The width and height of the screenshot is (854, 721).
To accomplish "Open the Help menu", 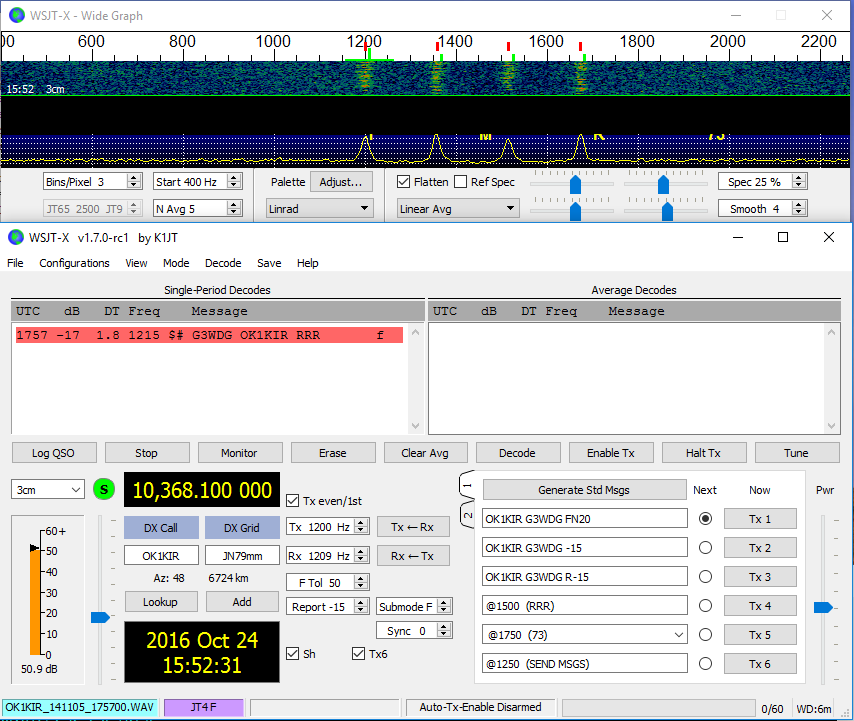I will [308, 263].
